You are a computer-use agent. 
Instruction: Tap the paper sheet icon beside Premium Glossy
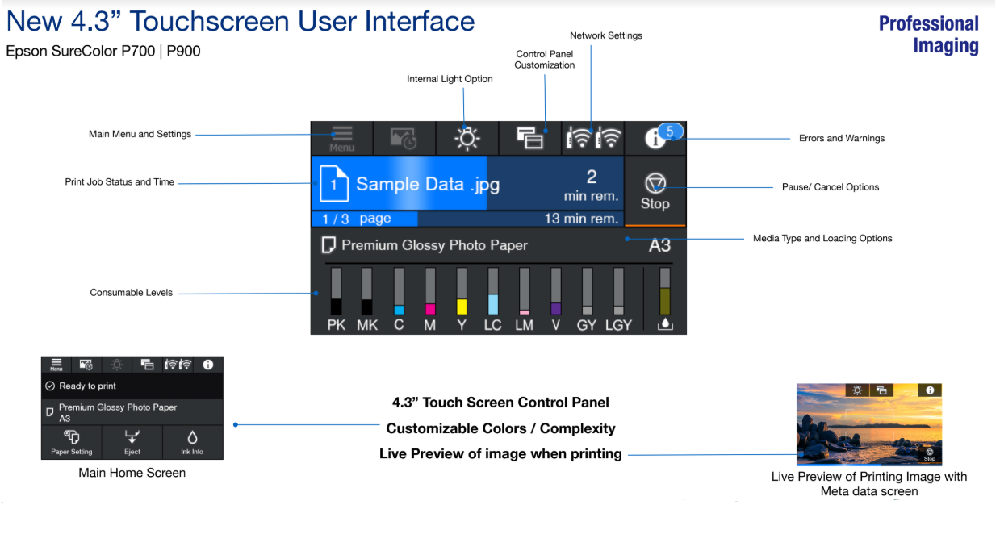pyautogui.click(x=328, y=245)
